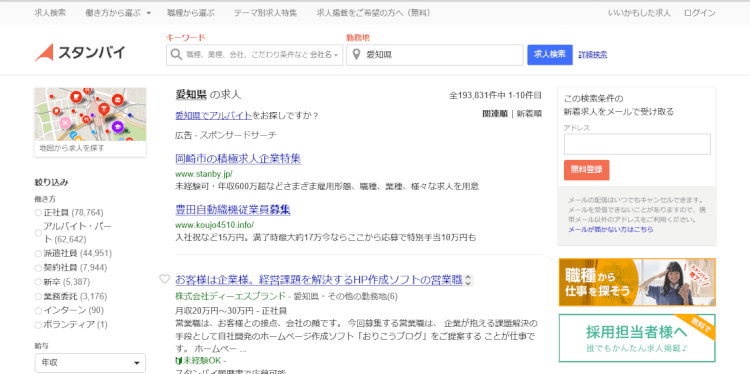Select ボランティア option
This screenshot has width=750, height=374.
38,325
